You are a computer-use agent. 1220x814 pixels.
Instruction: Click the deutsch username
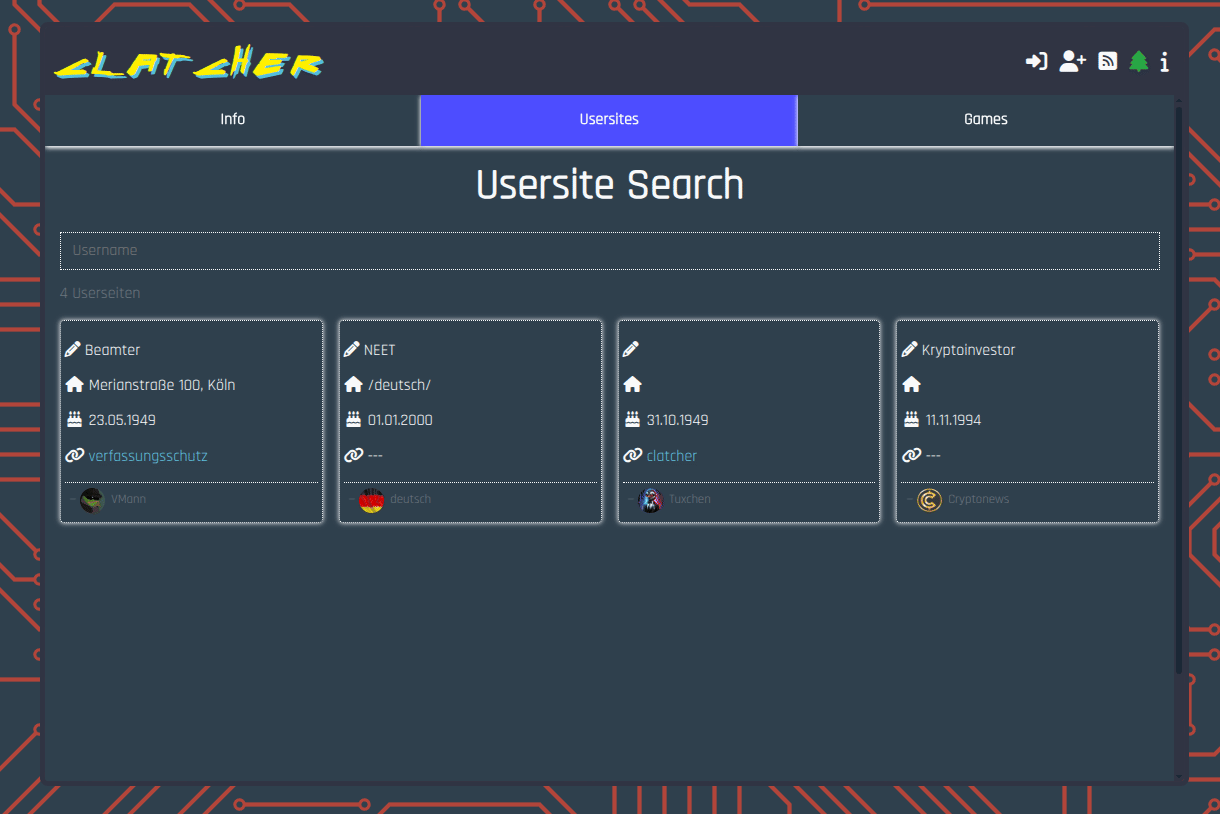(x=410, y=499)
